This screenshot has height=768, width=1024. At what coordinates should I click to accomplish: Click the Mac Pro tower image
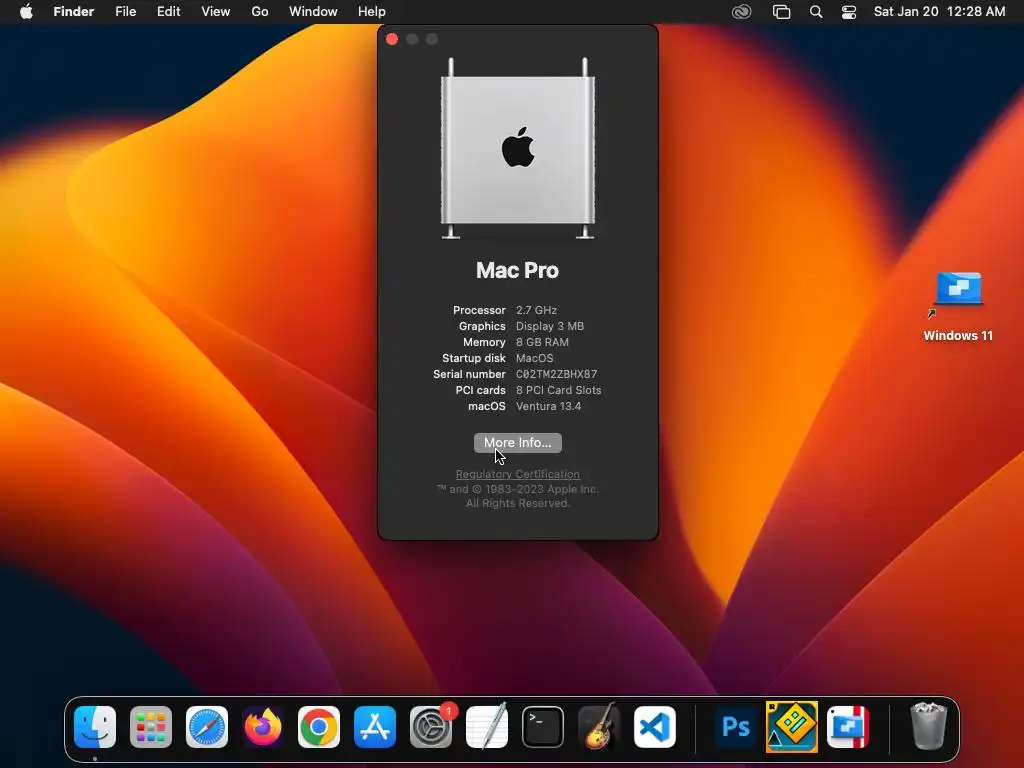(518, 149)
